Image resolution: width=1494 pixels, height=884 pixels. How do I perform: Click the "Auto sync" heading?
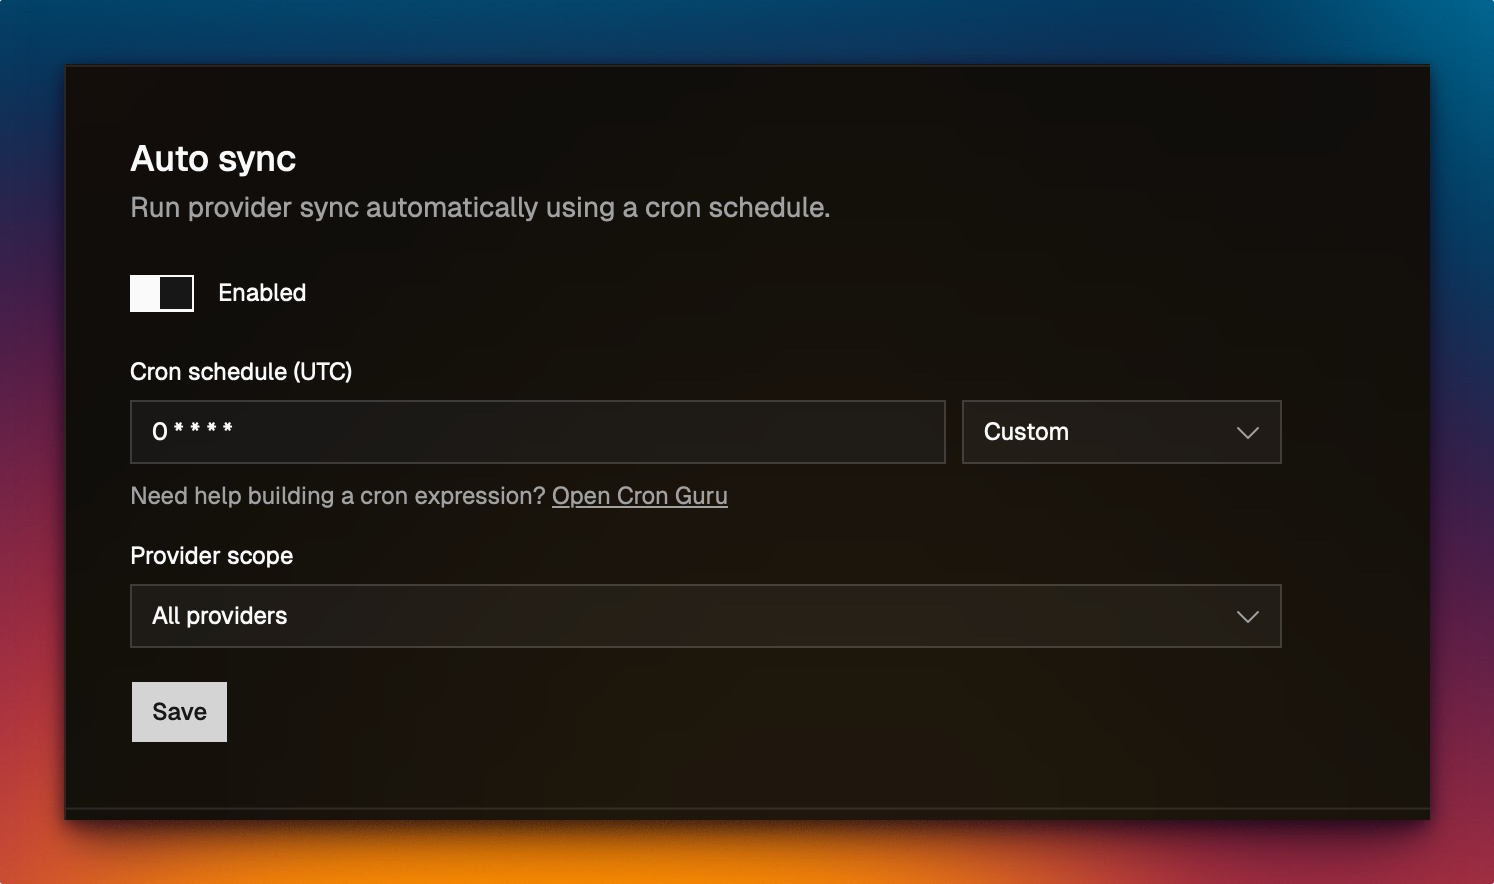pyautogui.click(x=213, y=159)
